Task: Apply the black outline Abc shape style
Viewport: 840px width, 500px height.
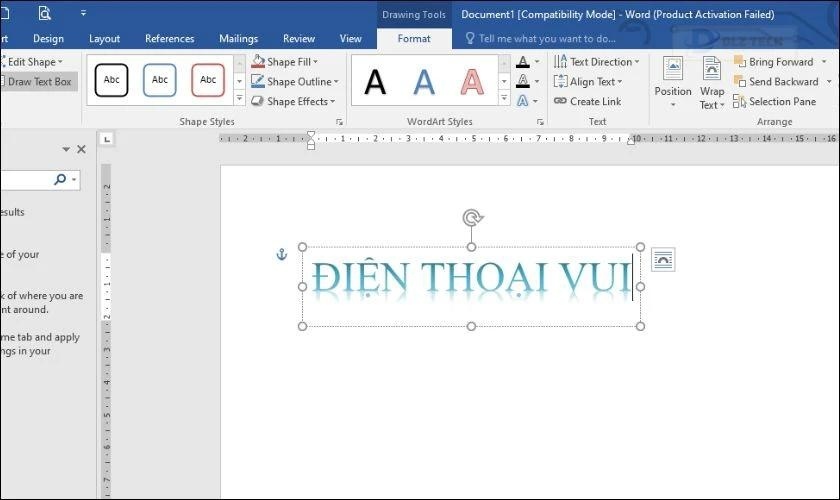Action: click(x=111, y=80)
